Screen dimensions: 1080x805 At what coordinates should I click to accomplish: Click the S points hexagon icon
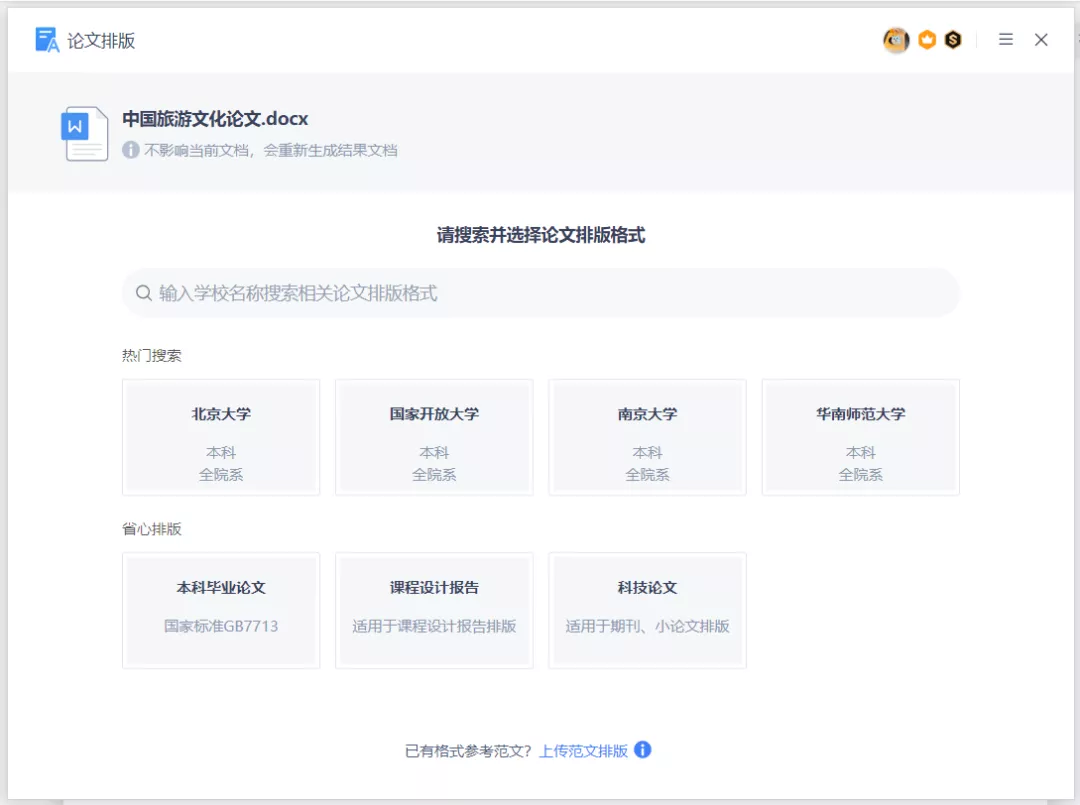click(952, 40)
